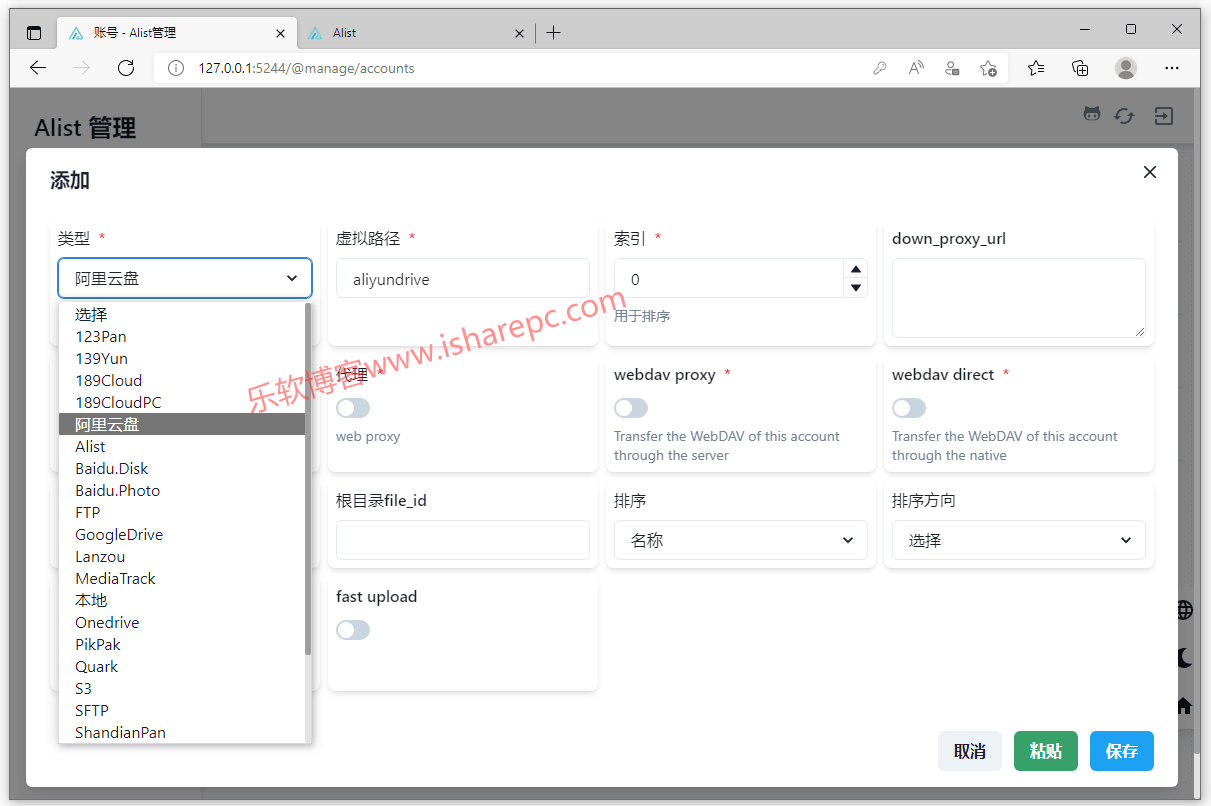Viewport: 1211px width, 806px height.
Task: Click the 取消 button
Action: coord(970,751)
